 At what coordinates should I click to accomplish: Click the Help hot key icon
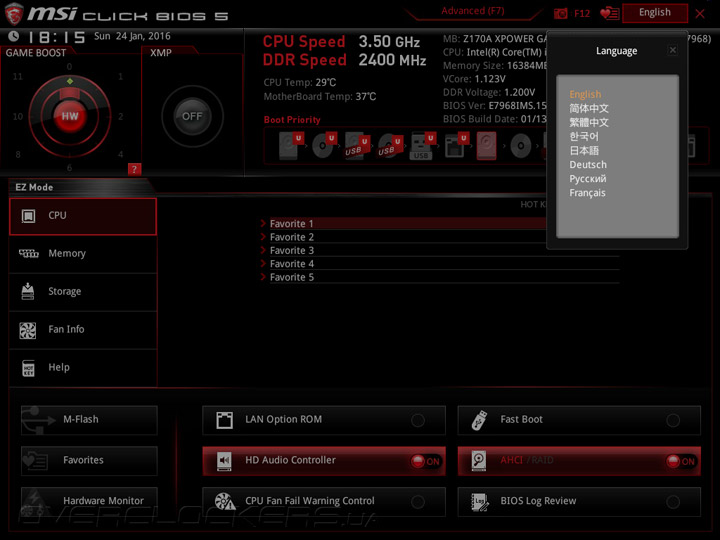[28, 368]
